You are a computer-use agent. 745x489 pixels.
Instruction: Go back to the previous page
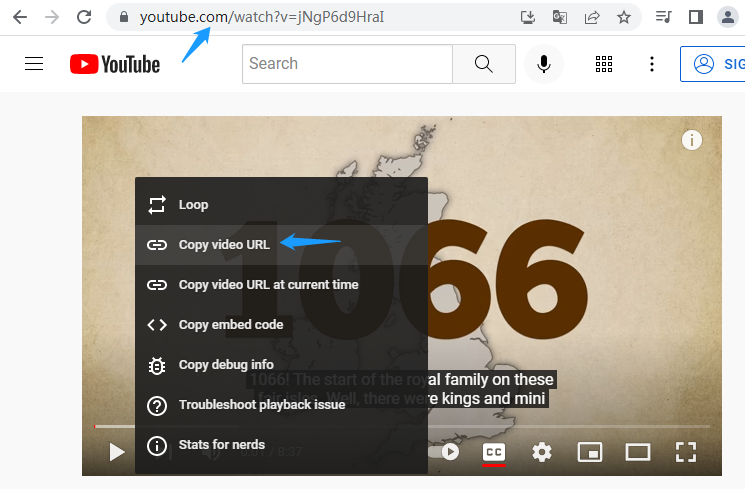(20, 17)
